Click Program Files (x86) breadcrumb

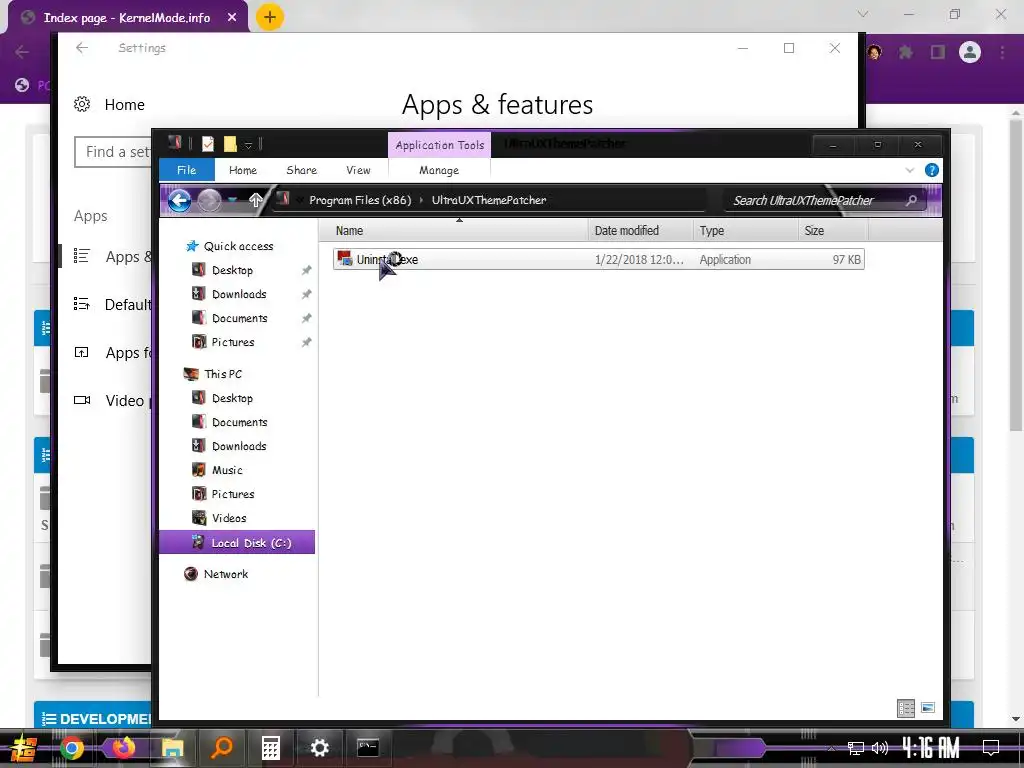pyautogui.click(x=360, y=200)
